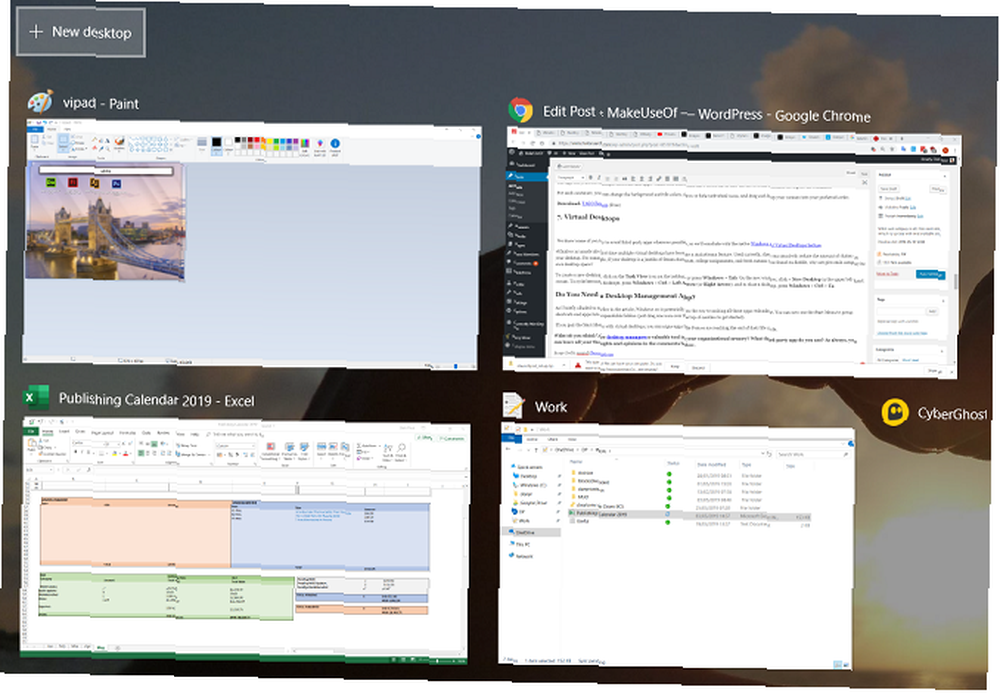Open Sort & Filter in Excel ribbon
Viewport: 1000px width, 693px height.
tap(387, 452)
